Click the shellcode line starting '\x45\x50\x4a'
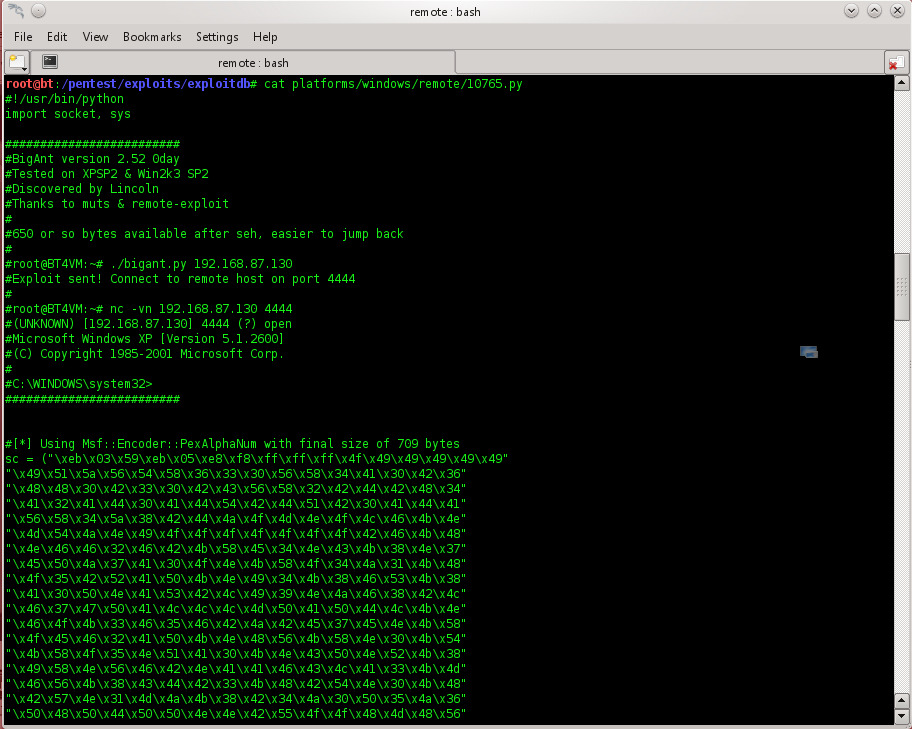Viewport: 912px width, 729px height. (x=236, y=564)
